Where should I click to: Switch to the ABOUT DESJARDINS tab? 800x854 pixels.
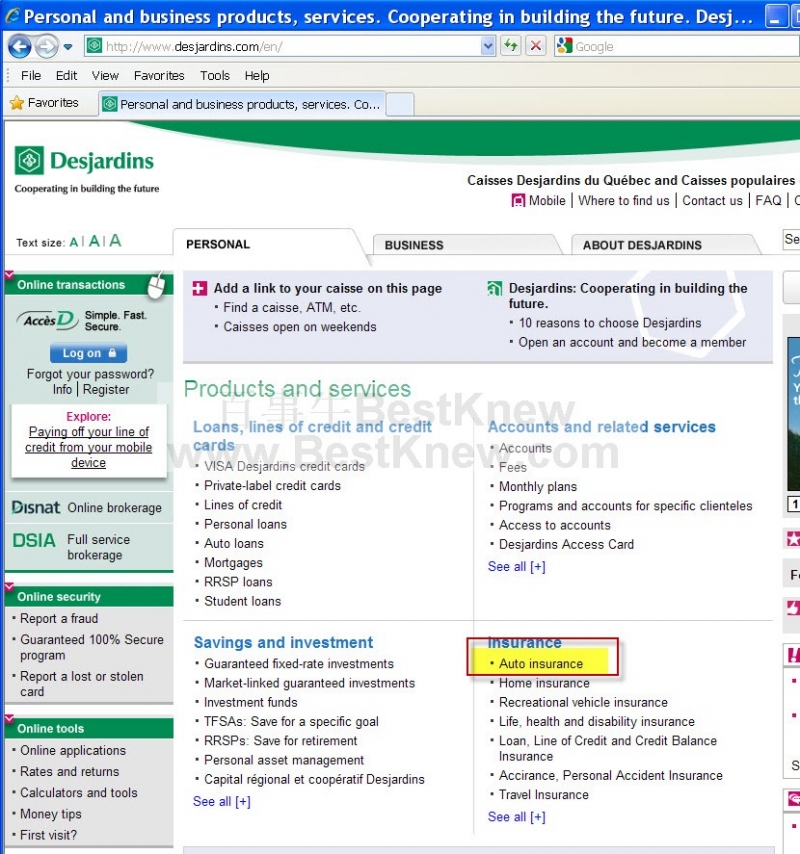642,246
